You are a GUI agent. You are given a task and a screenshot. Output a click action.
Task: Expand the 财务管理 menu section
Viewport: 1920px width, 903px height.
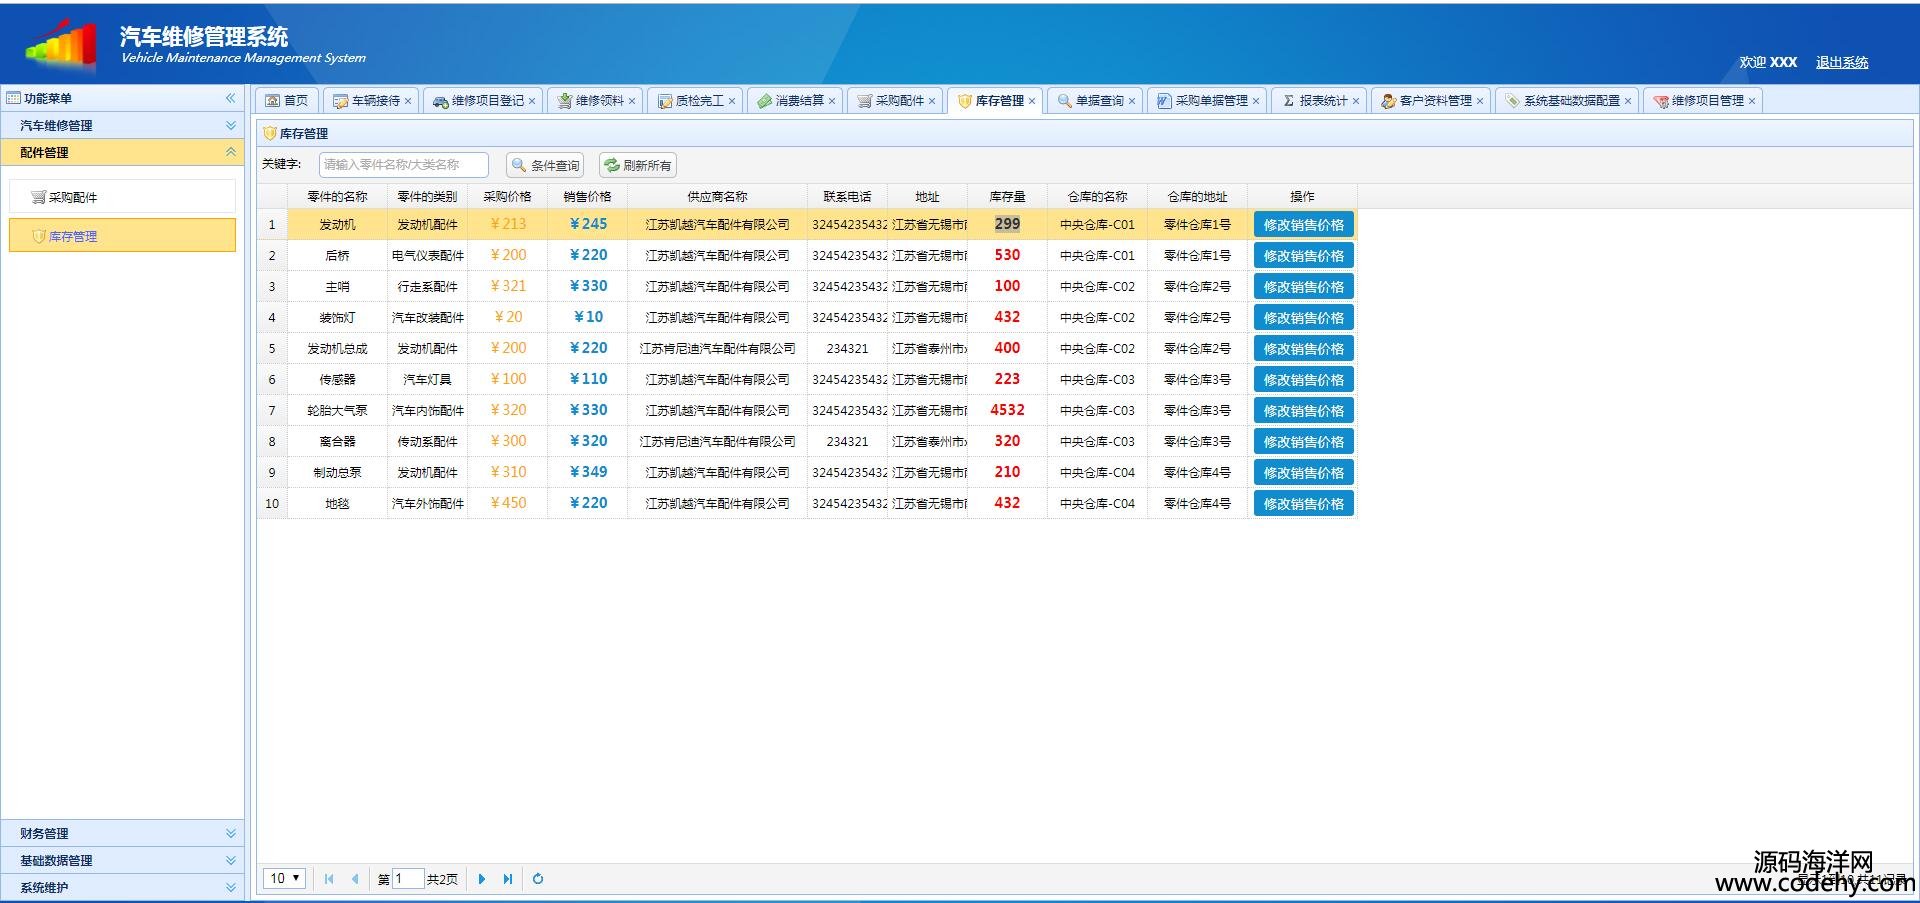[x=122, y=833]
